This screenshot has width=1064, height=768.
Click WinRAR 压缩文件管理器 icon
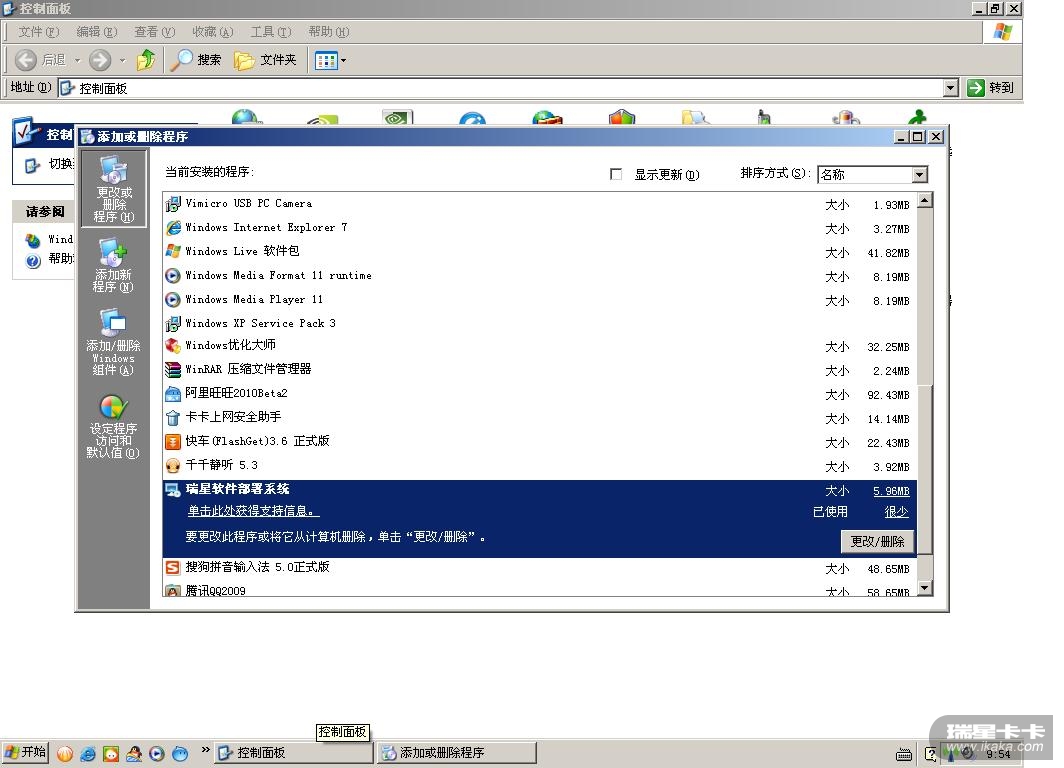(173, 369)
